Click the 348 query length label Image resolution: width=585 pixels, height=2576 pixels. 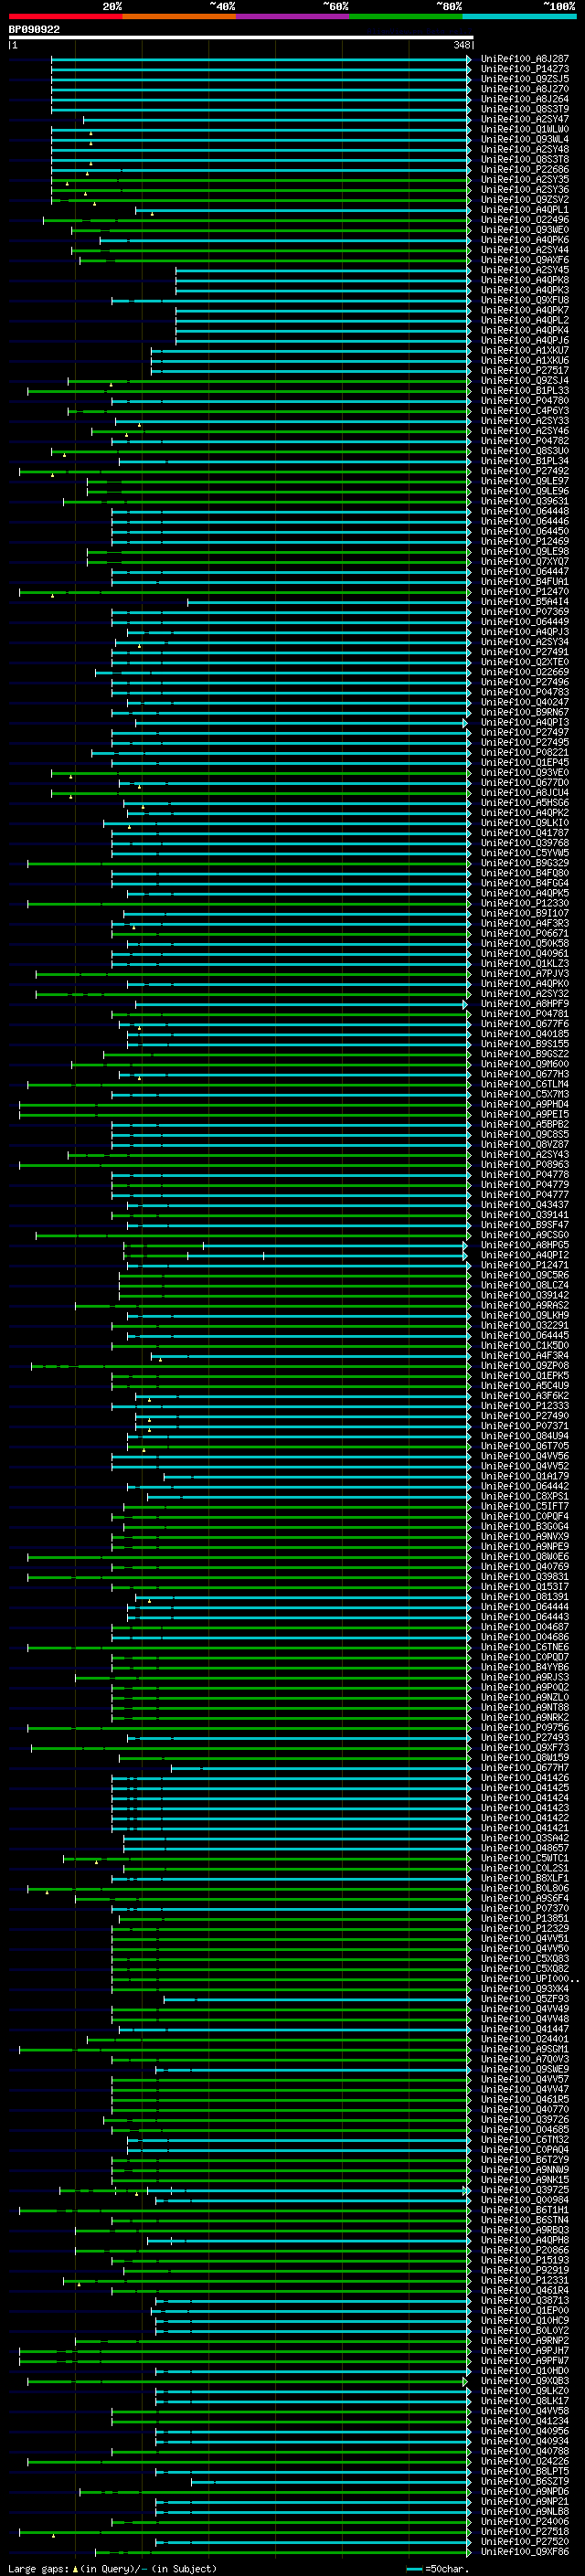coord(461,45)
